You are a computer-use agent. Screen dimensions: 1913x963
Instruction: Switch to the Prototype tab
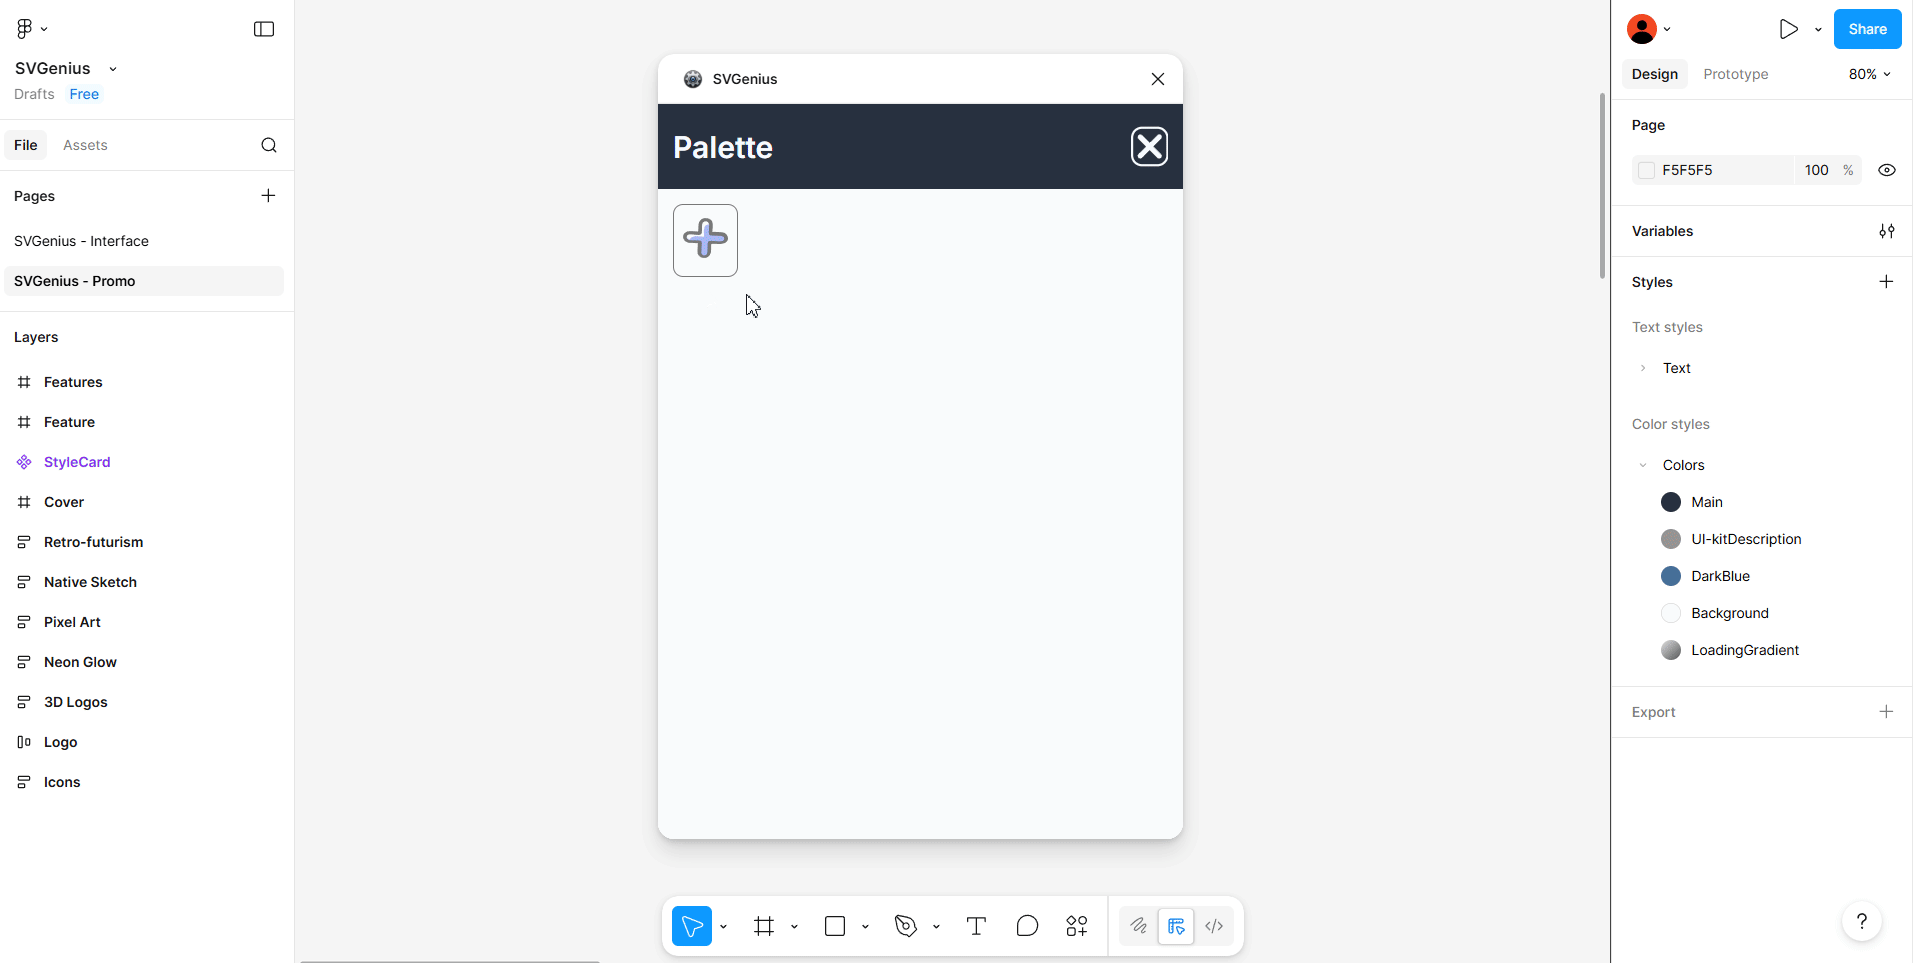1735,74
